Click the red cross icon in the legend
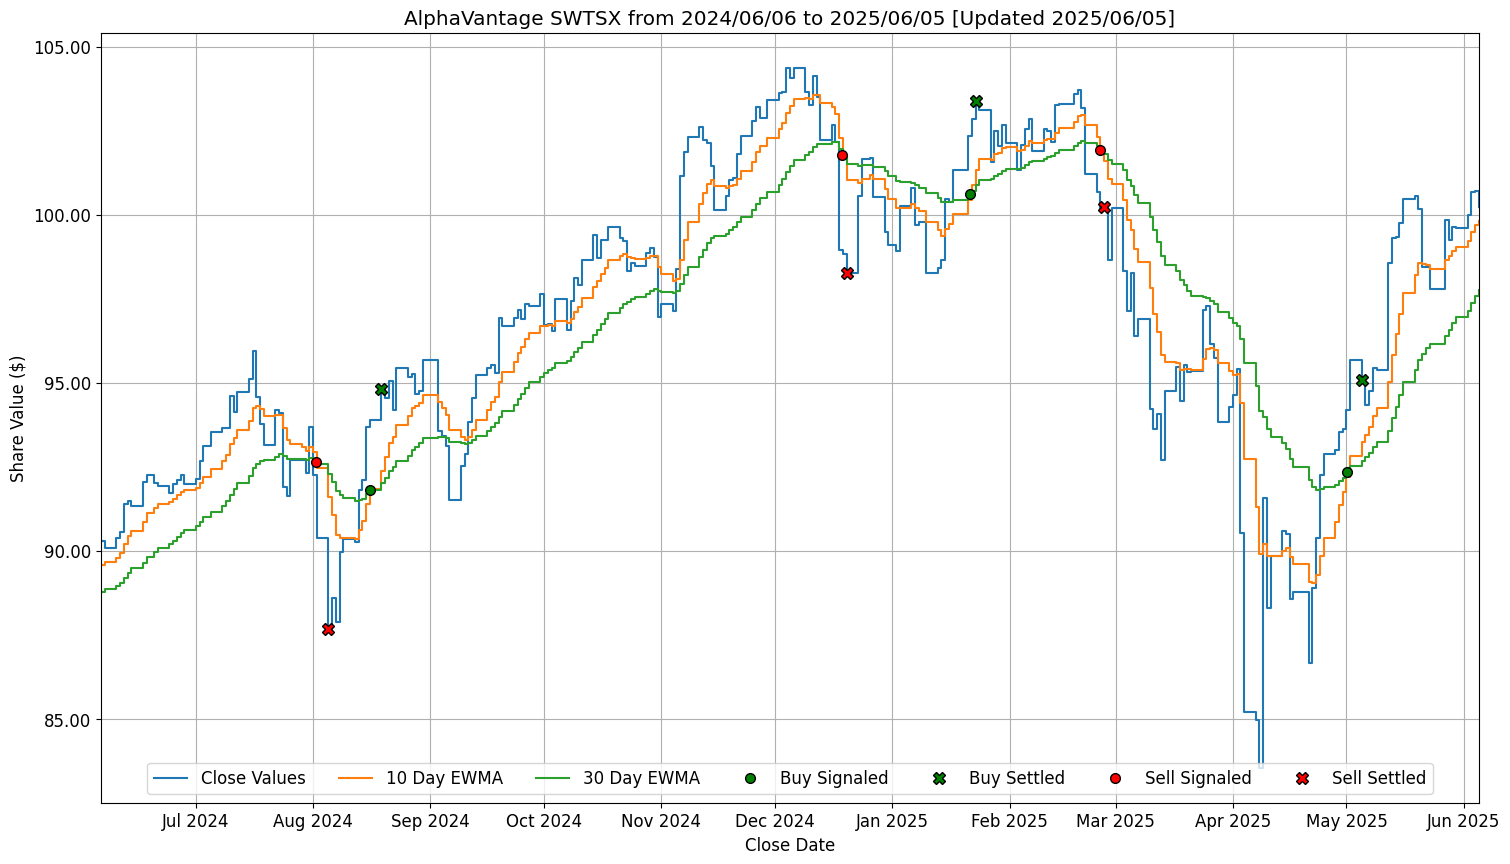The width and height of the screenshot is (1510, 864). [x=1302, y=778]
